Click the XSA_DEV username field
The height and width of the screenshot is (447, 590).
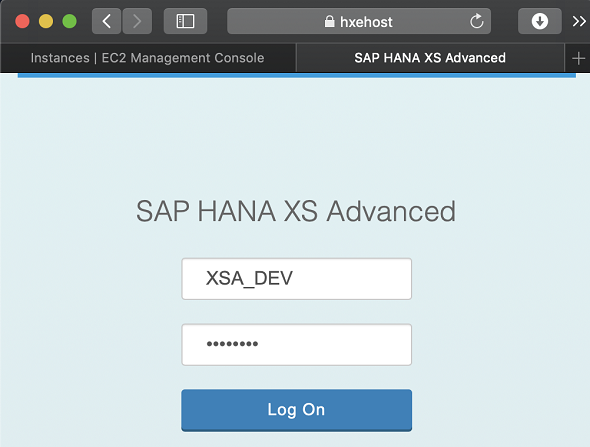coord(297,279)
